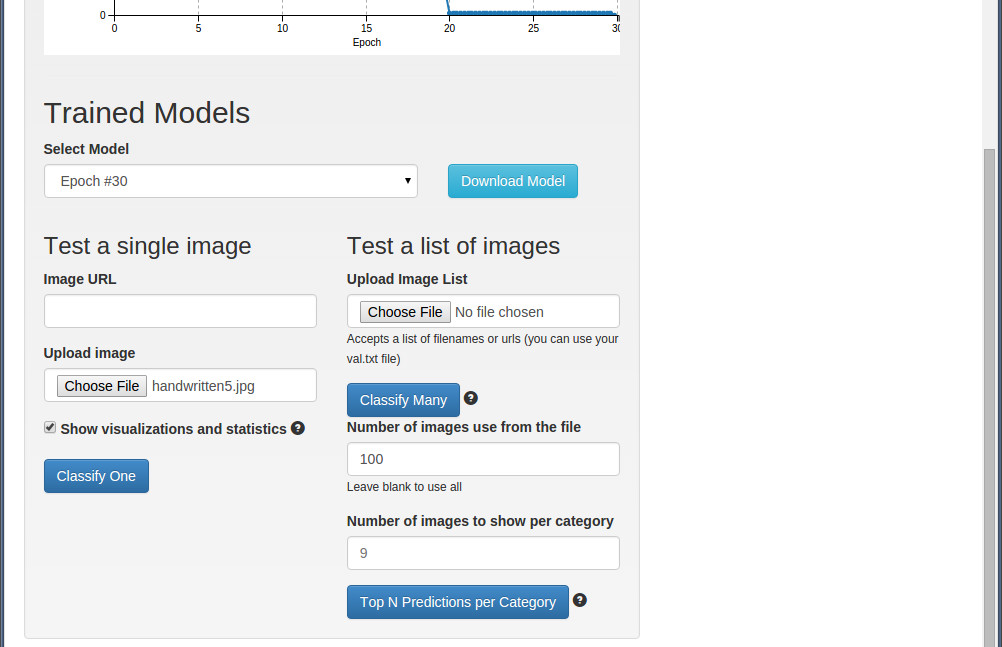Choose File under Upload Image List
1002x647 pixels.
tap(405, 312)
